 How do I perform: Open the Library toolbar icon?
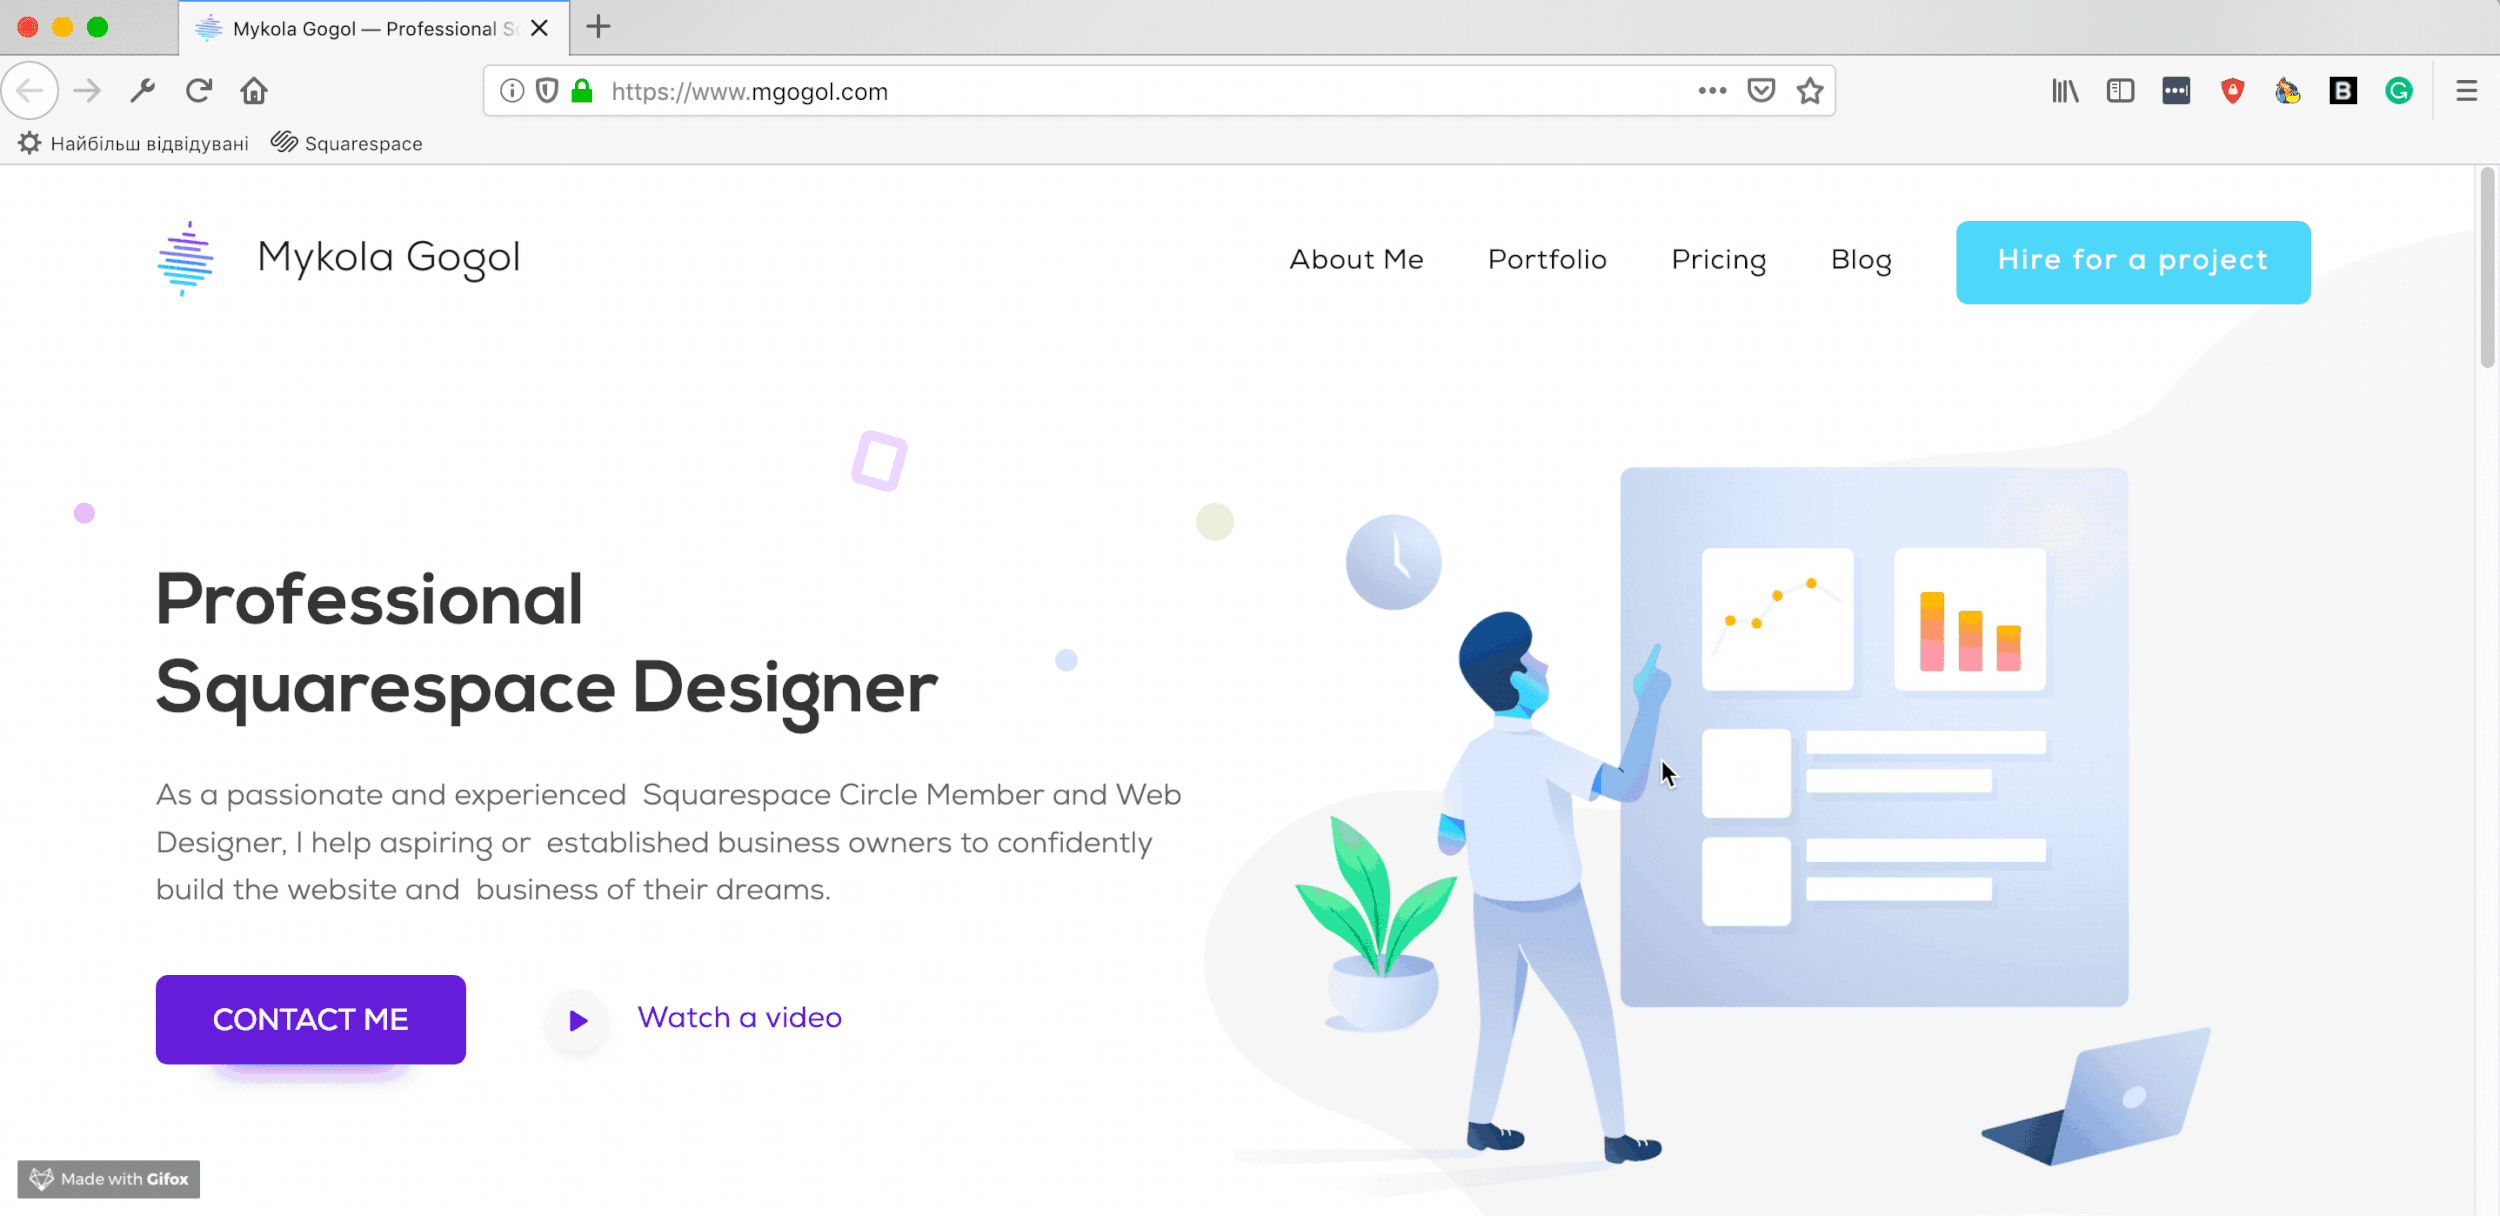click(2065, 91)
